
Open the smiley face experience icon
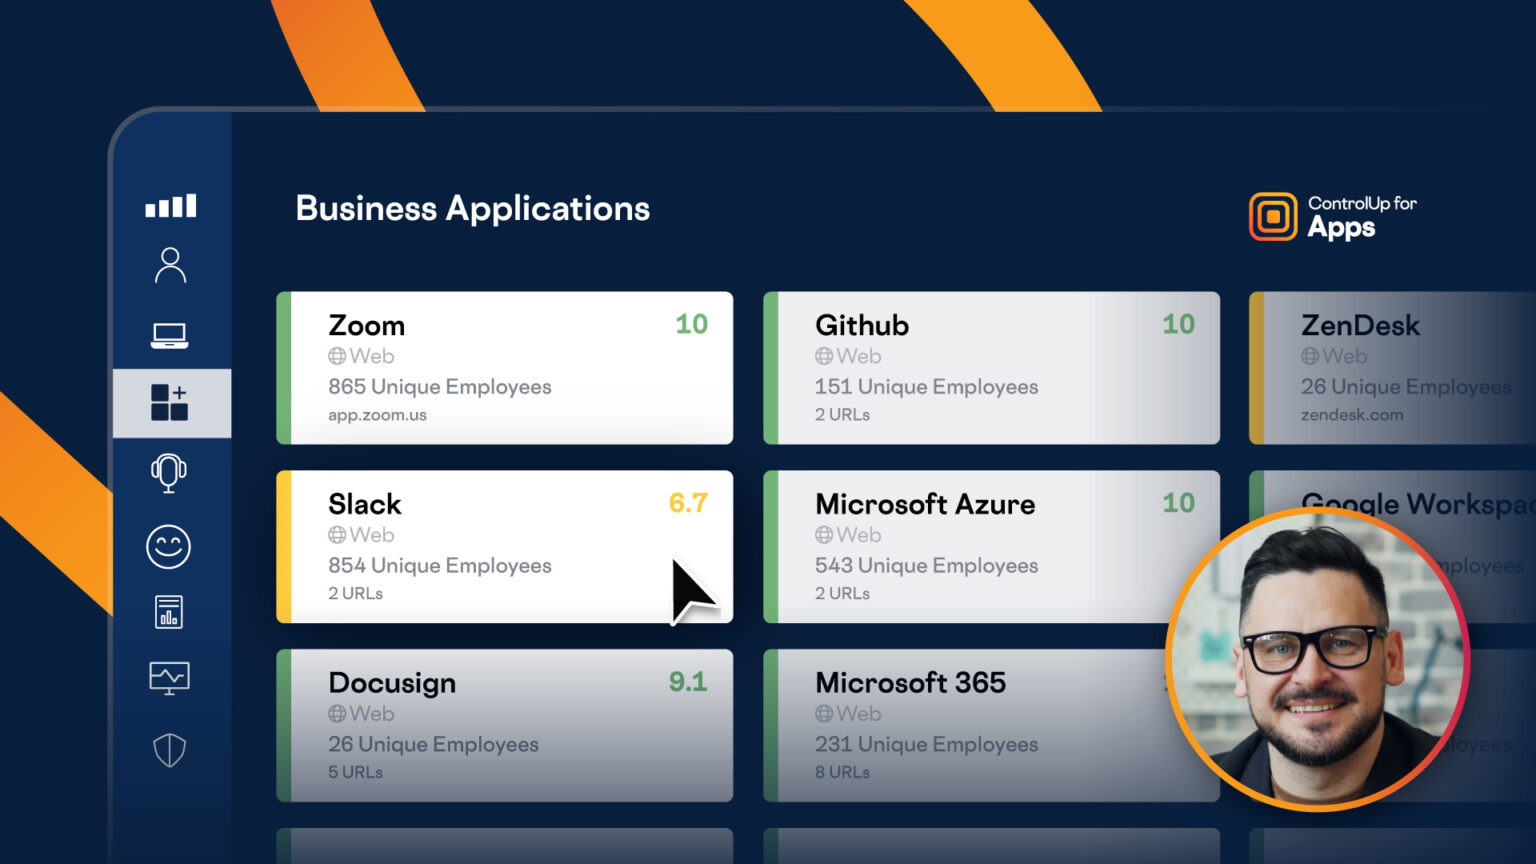(168, 547)
